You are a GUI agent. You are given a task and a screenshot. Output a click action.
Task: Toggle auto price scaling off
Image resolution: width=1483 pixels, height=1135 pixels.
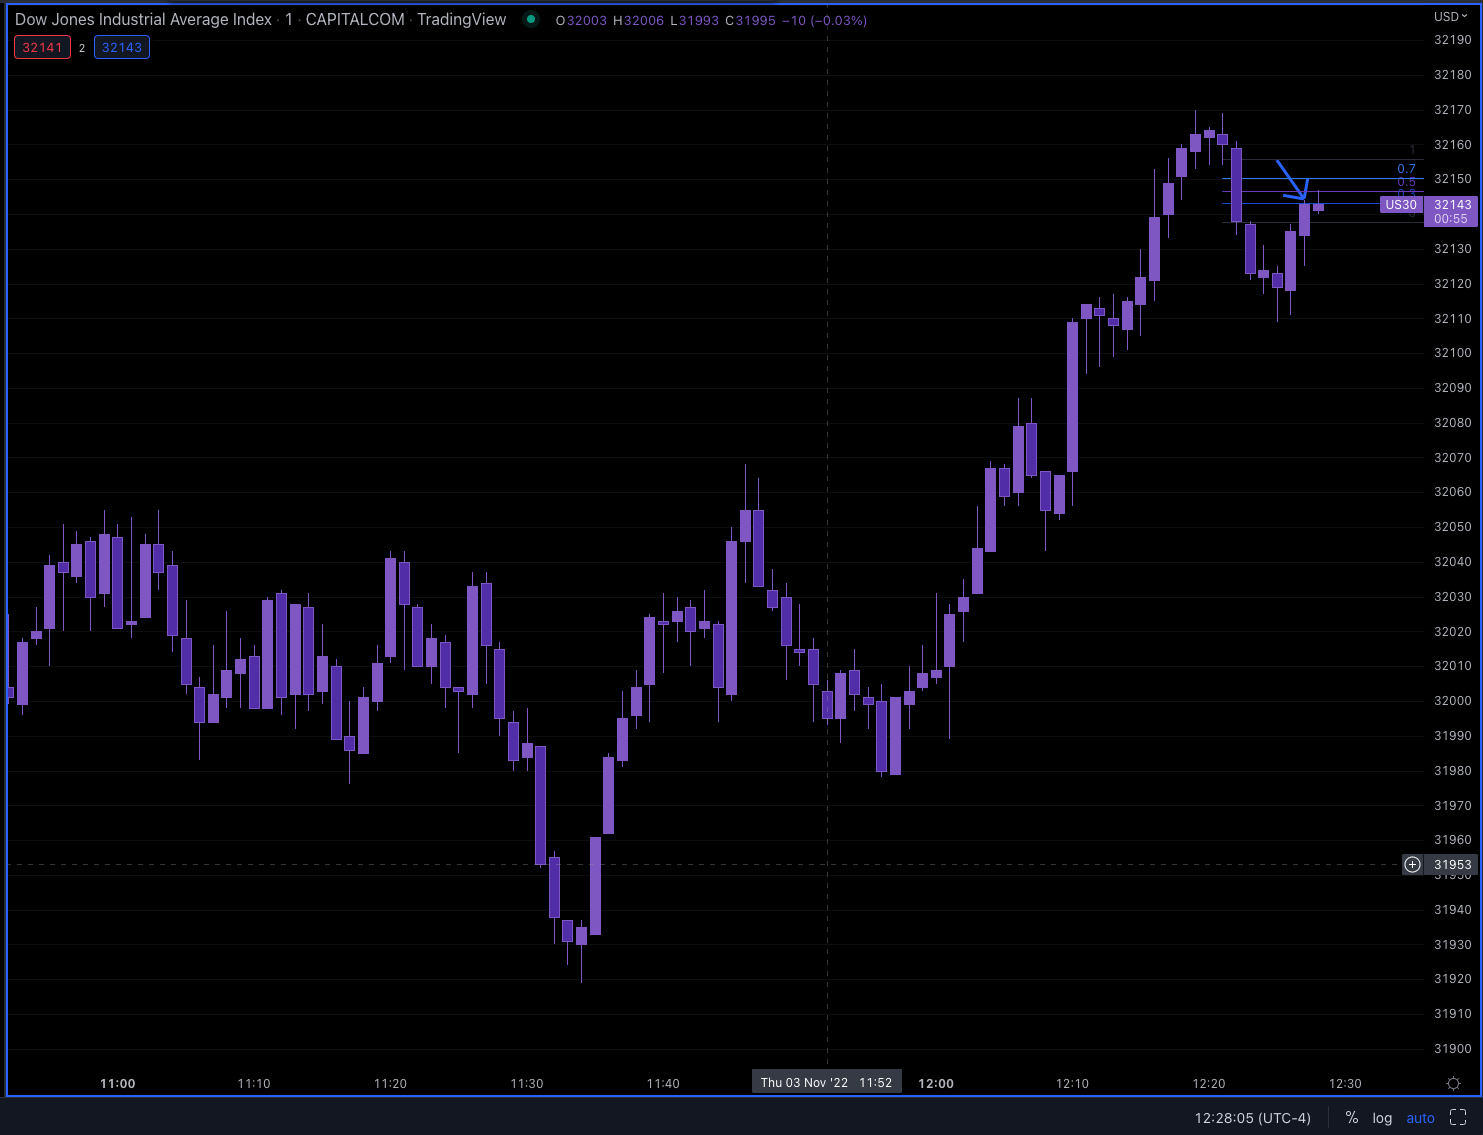[1420, 1117]
